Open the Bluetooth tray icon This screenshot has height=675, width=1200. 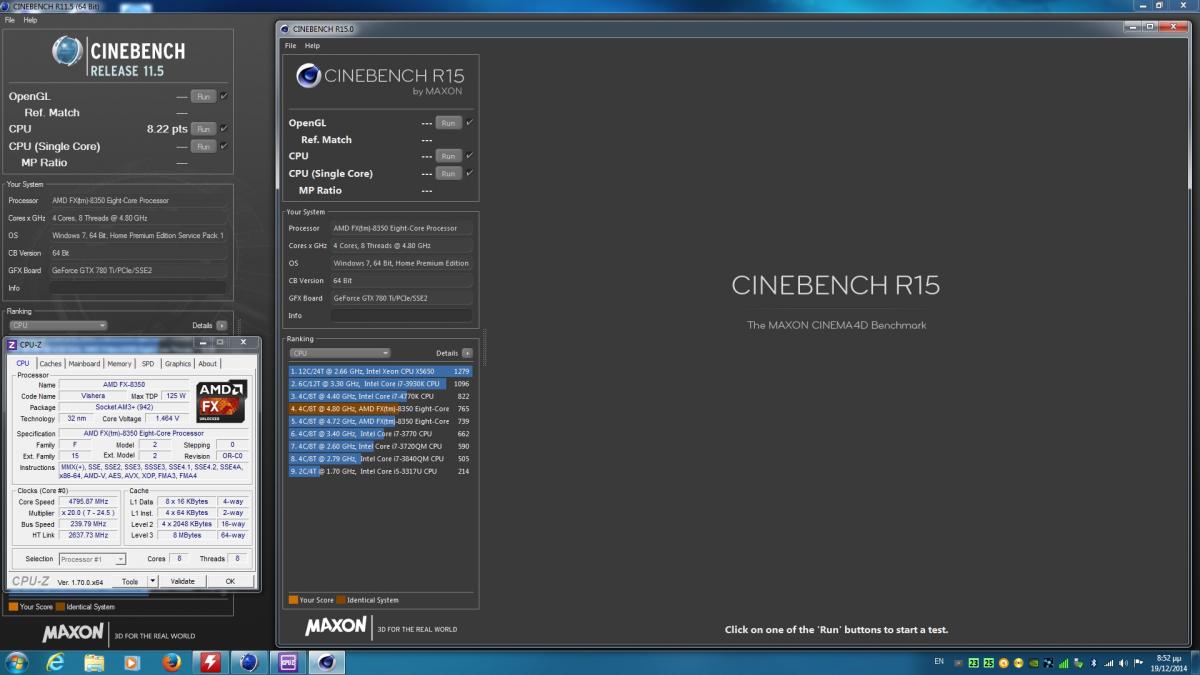[1093, 662]
